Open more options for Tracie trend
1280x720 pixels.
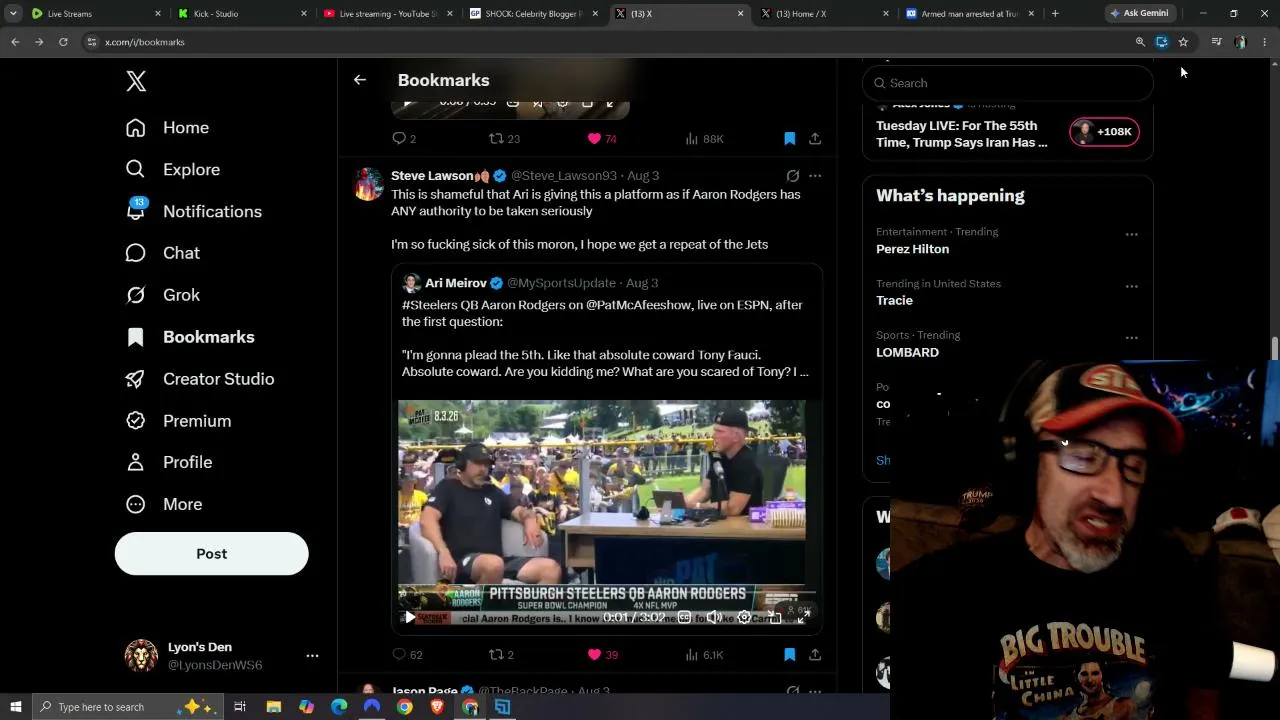coord(1131,286)
